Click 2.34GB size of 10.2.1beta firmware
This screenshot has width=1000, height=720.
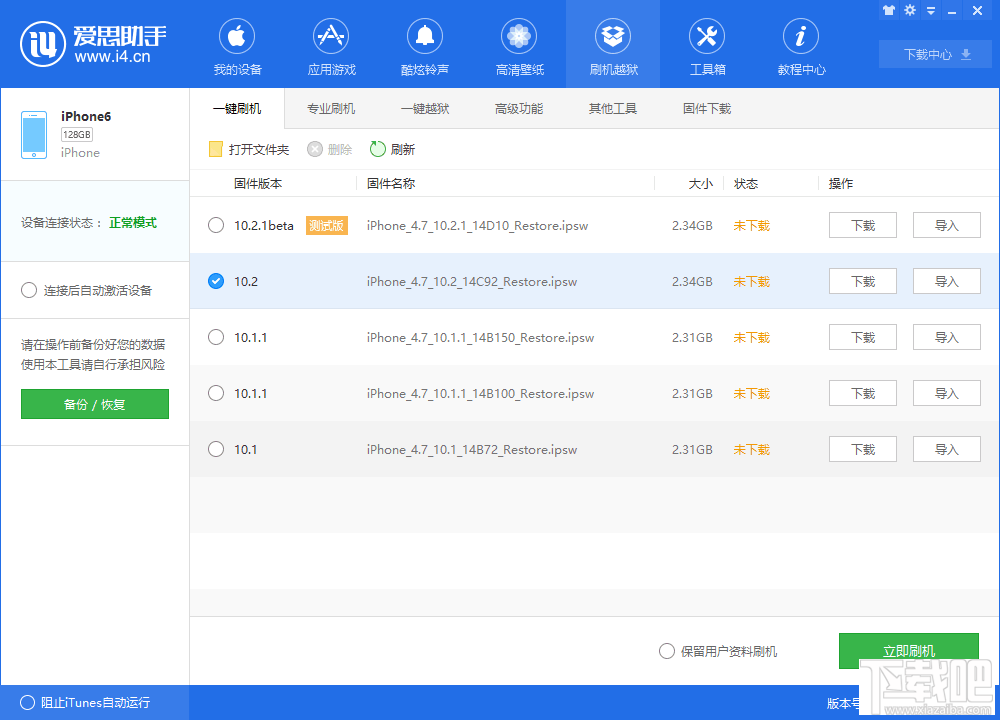[692, 225]
